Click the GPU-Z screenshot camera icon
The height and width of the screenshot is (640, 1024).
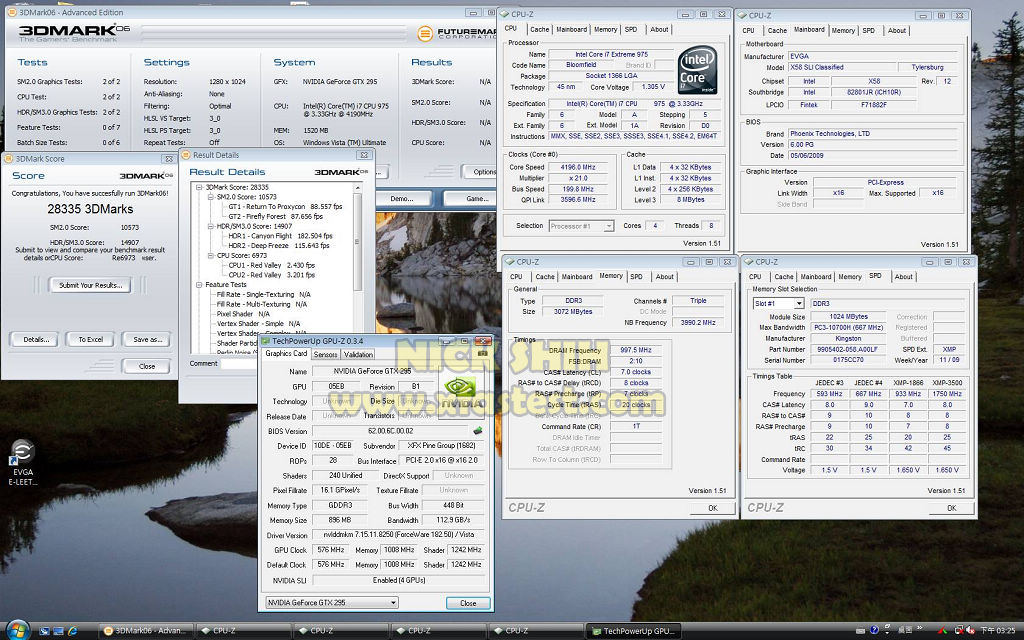[x=483, y=352]
